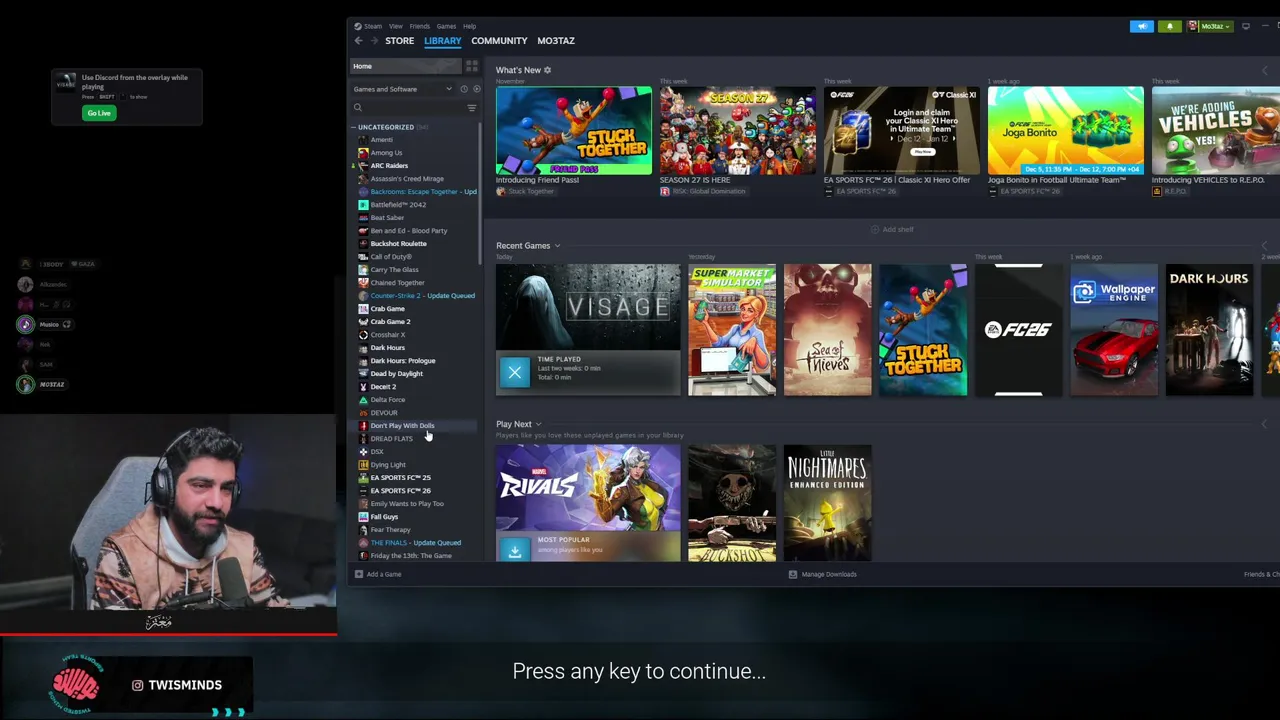The image size is (1280, 720).
Task: Toggle the ready-to-play filter icon
Action: [476, 89]
